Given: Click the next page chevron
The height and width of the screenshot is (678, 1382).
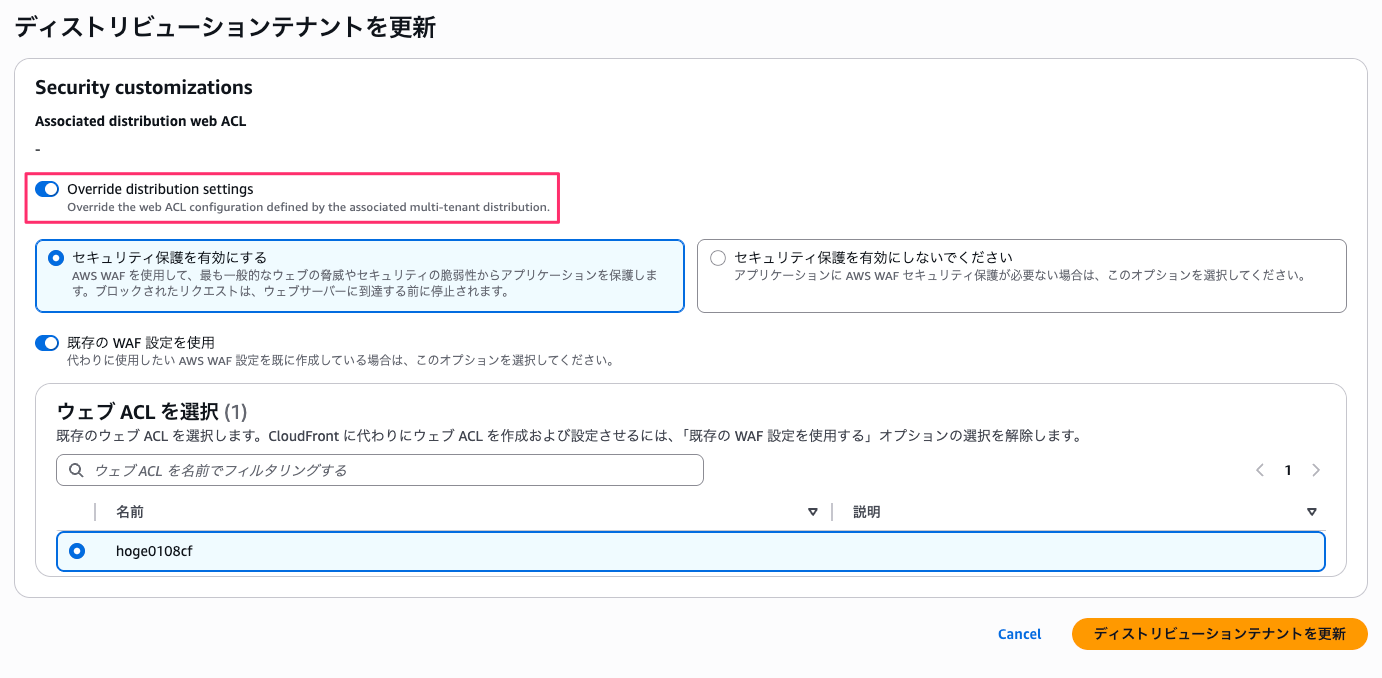Looking at the screenshot, I should (1316, 470).
